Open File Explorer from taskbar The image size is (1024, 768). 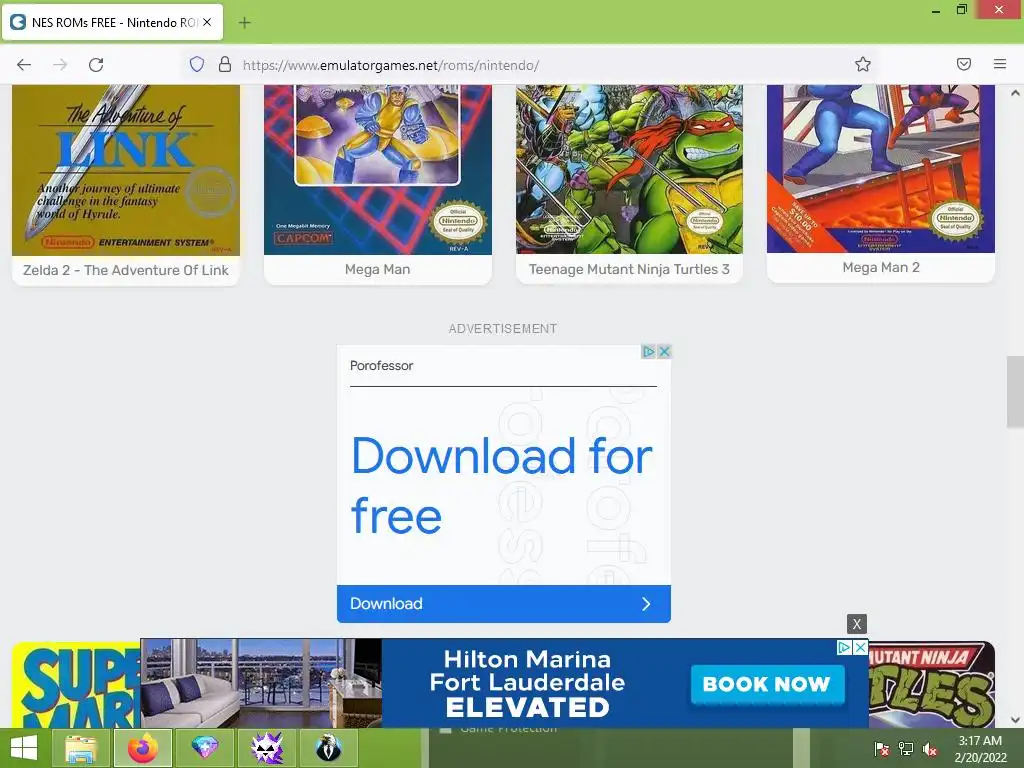point(81,748)
